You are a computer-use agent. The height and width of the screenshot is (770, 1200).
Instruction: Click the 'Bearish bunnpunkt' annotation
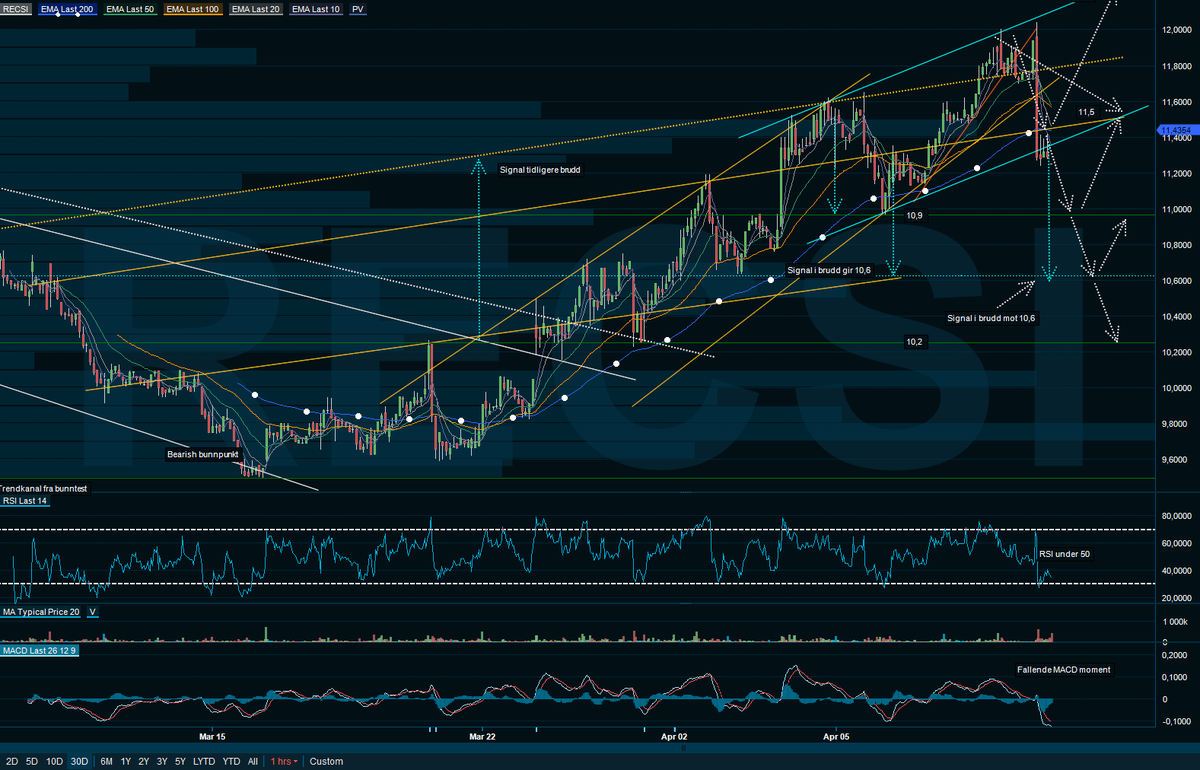(203, 454)
